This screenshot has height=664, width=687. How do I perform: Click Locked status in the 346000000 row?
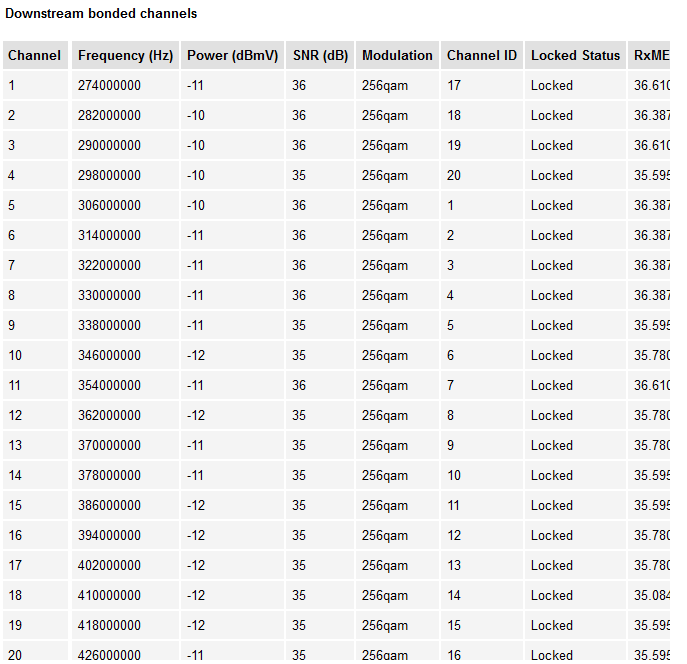tap(552, 356)
